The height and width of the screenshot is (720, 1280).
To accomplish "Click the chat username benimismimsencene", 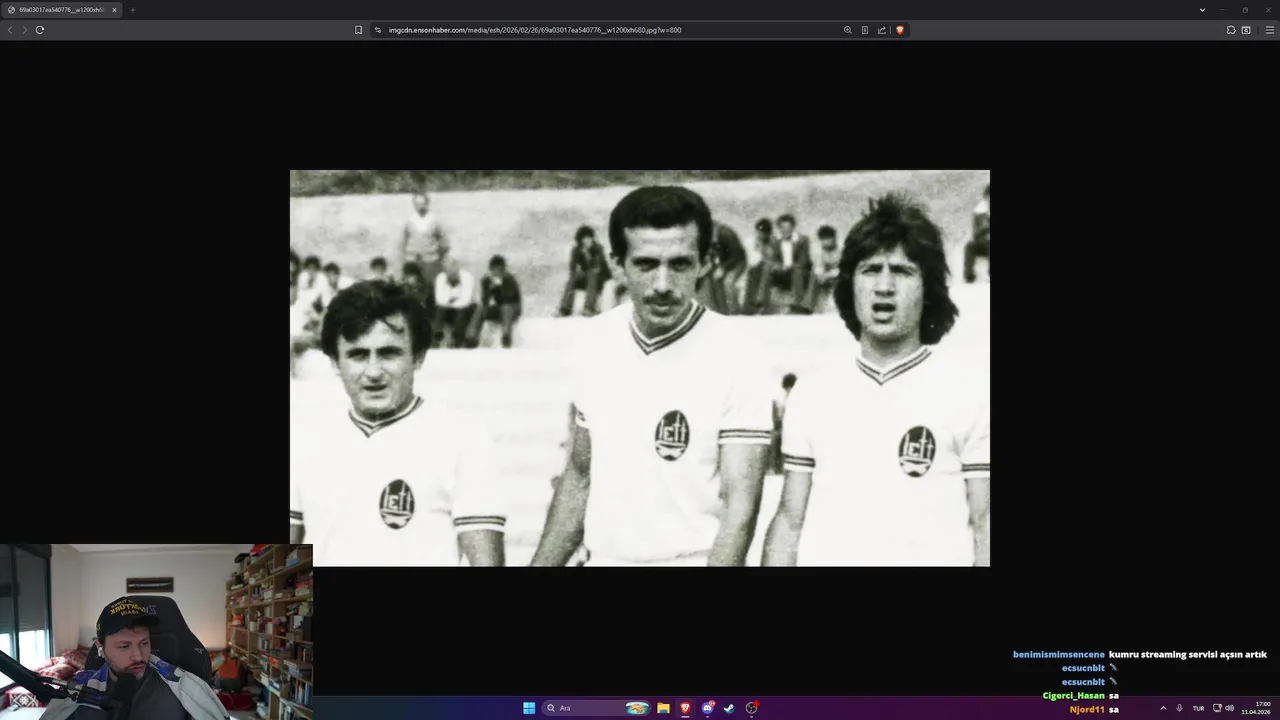I will [x=1058, y=655].
